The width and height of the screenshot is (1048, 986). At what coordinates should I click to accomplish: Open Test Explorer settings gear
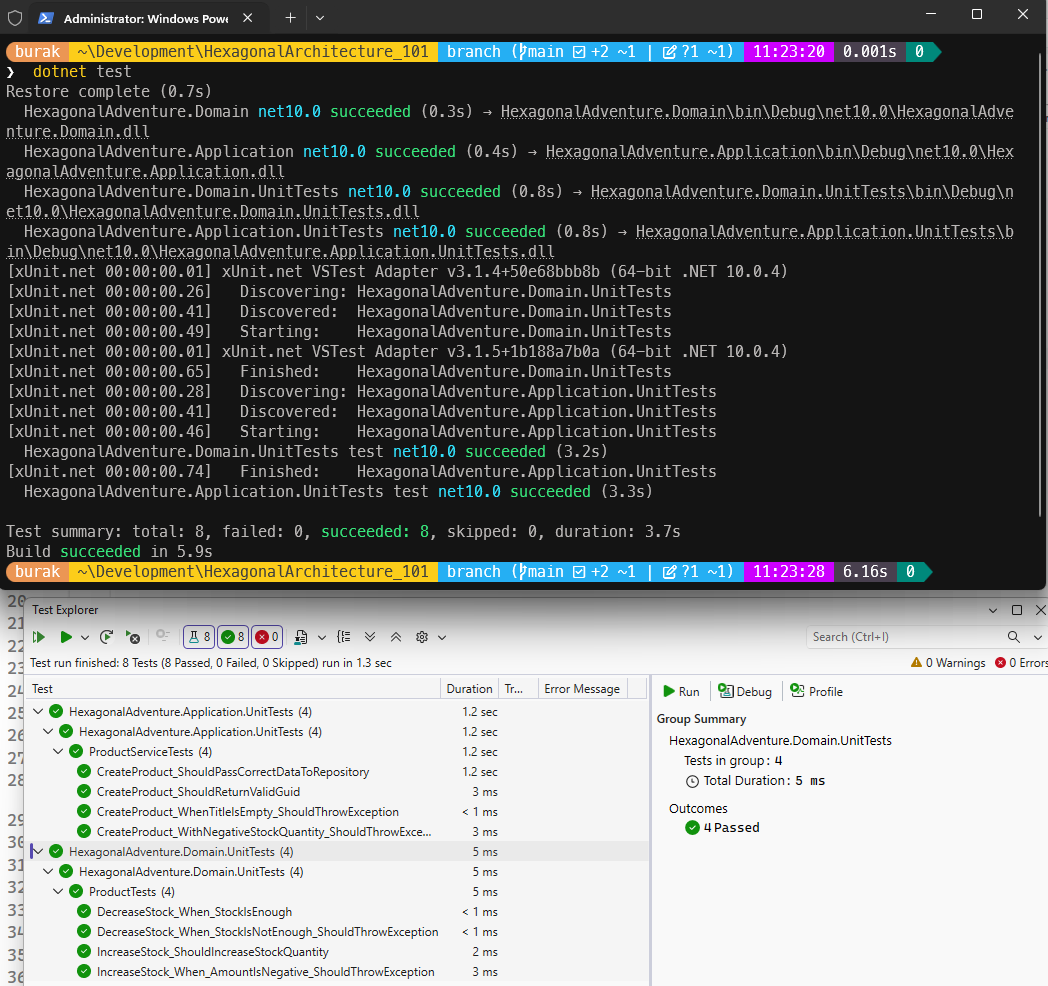422,637
